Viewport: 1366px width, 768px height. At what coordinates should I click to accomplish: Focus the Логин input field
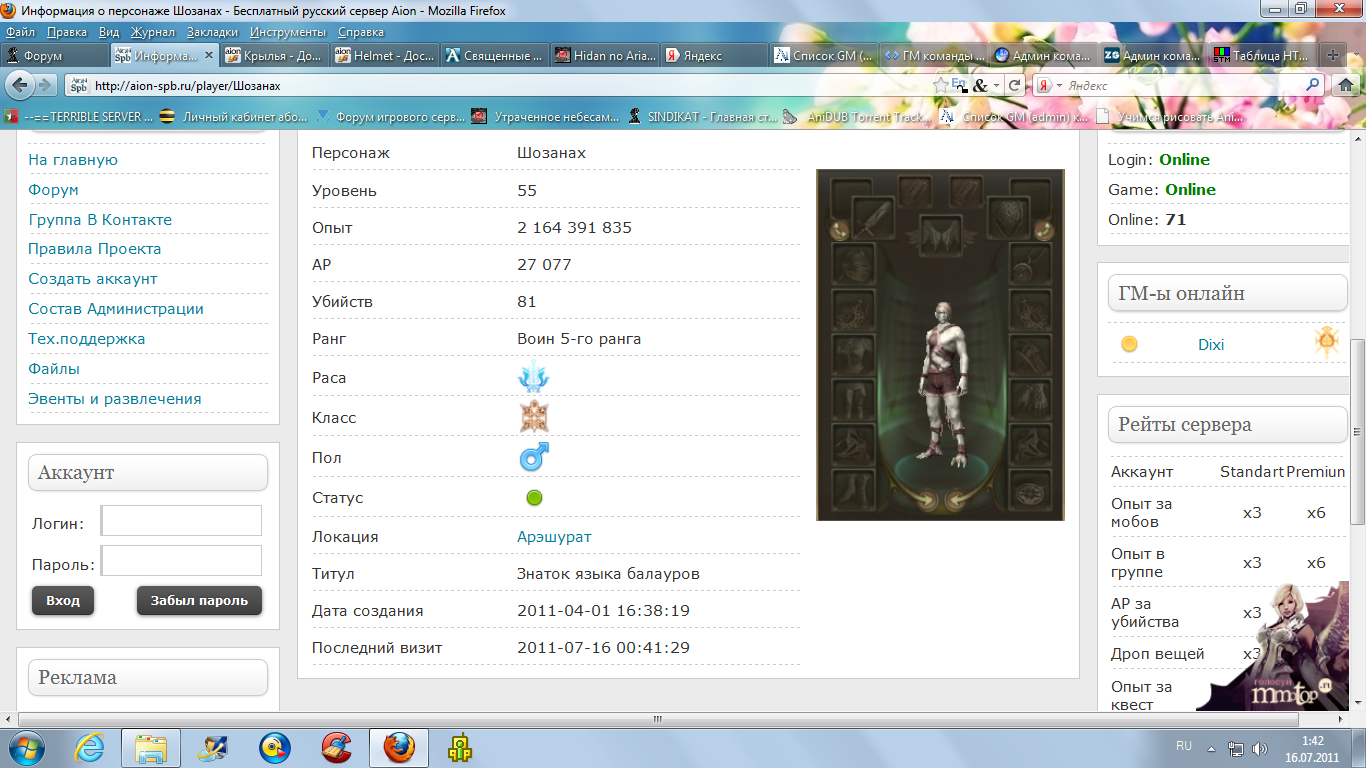click(x=181, y=521)
